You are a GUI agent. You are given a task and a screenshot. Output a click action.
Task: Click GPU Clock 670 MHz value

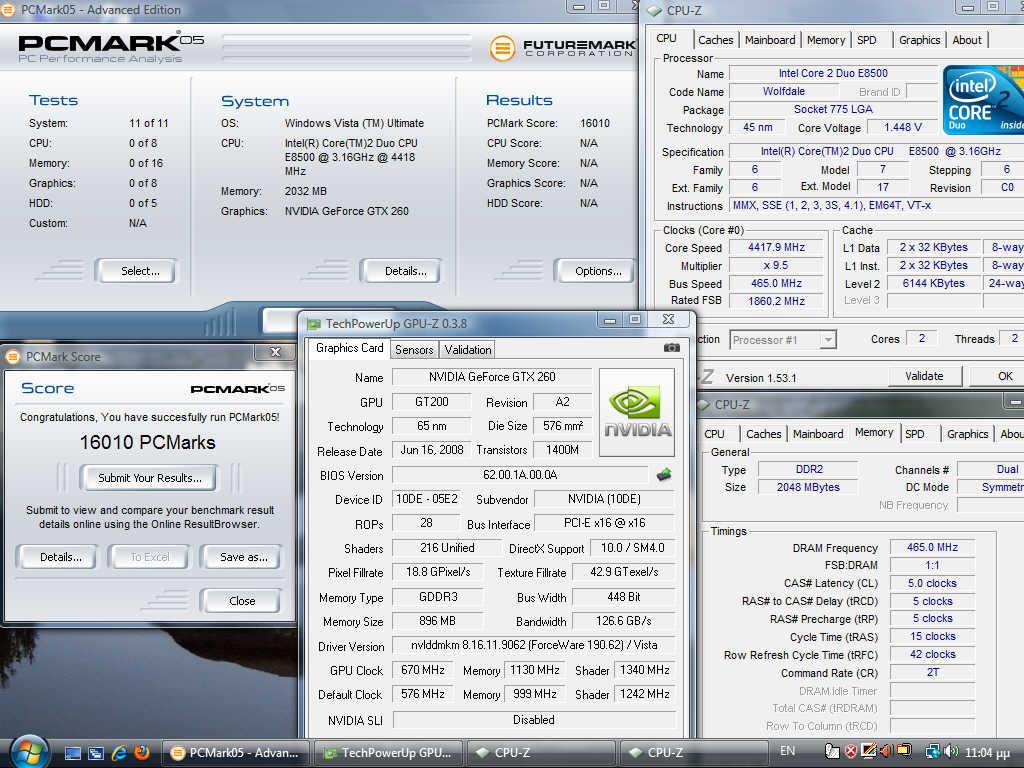423,670
